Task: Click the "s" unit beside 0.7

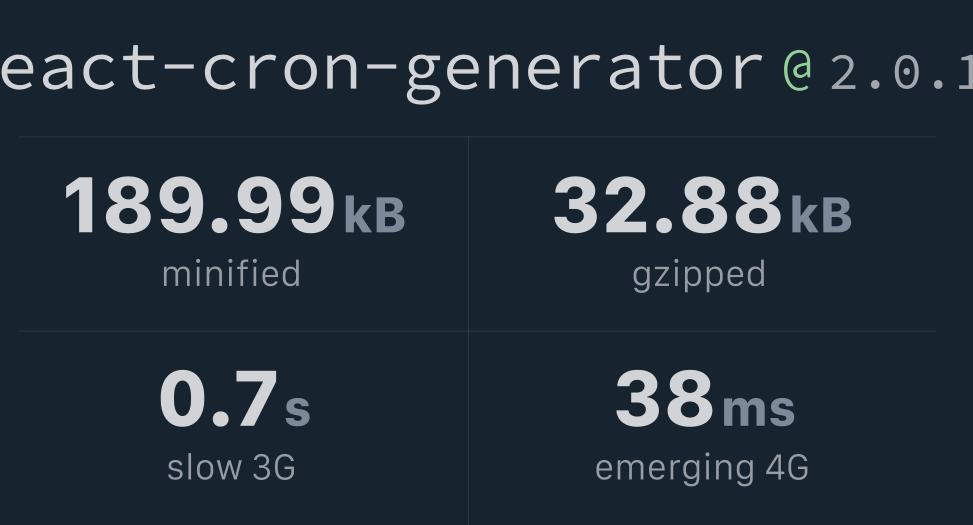Action: 298,409
